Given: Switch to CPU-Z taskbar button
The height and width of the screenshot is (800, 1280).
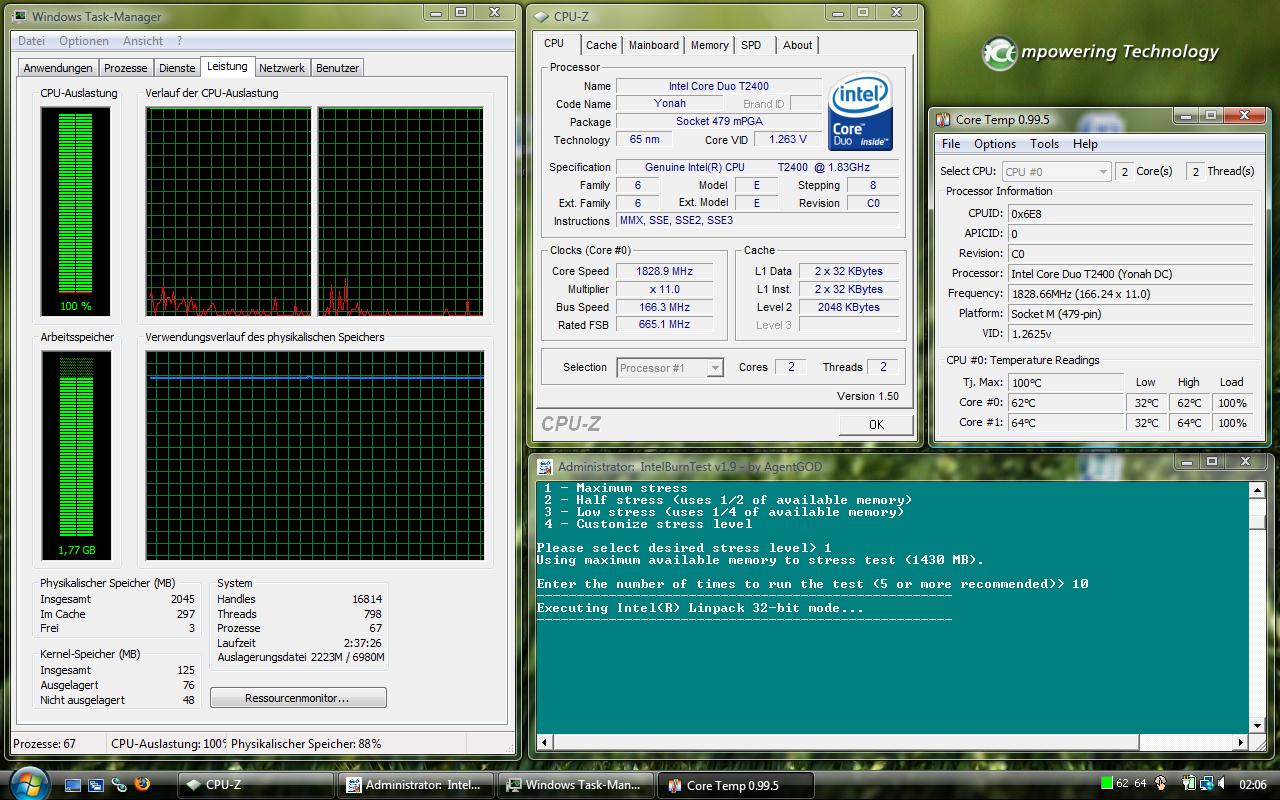Looking at the screenshot, I should [x=258, y=785].
